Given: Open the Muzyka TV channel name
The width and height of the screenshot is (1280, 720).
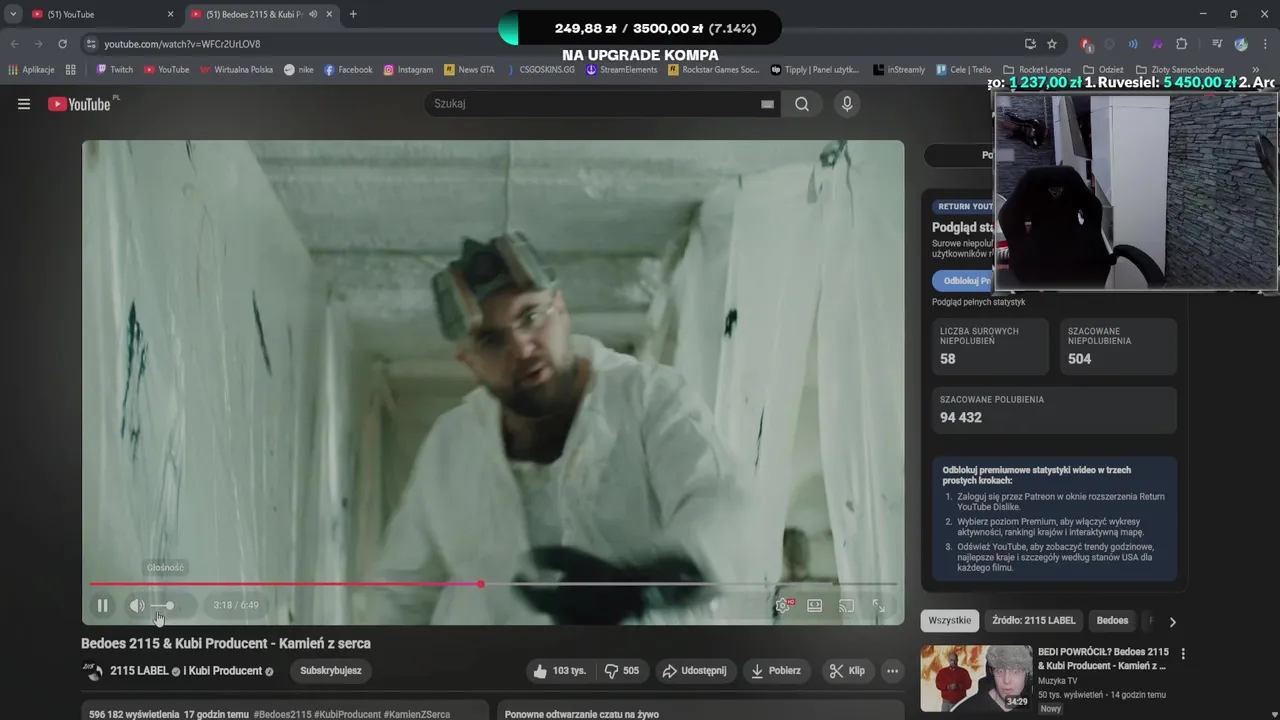Looking at the screenshot, I should click(x=1058, y=681).
